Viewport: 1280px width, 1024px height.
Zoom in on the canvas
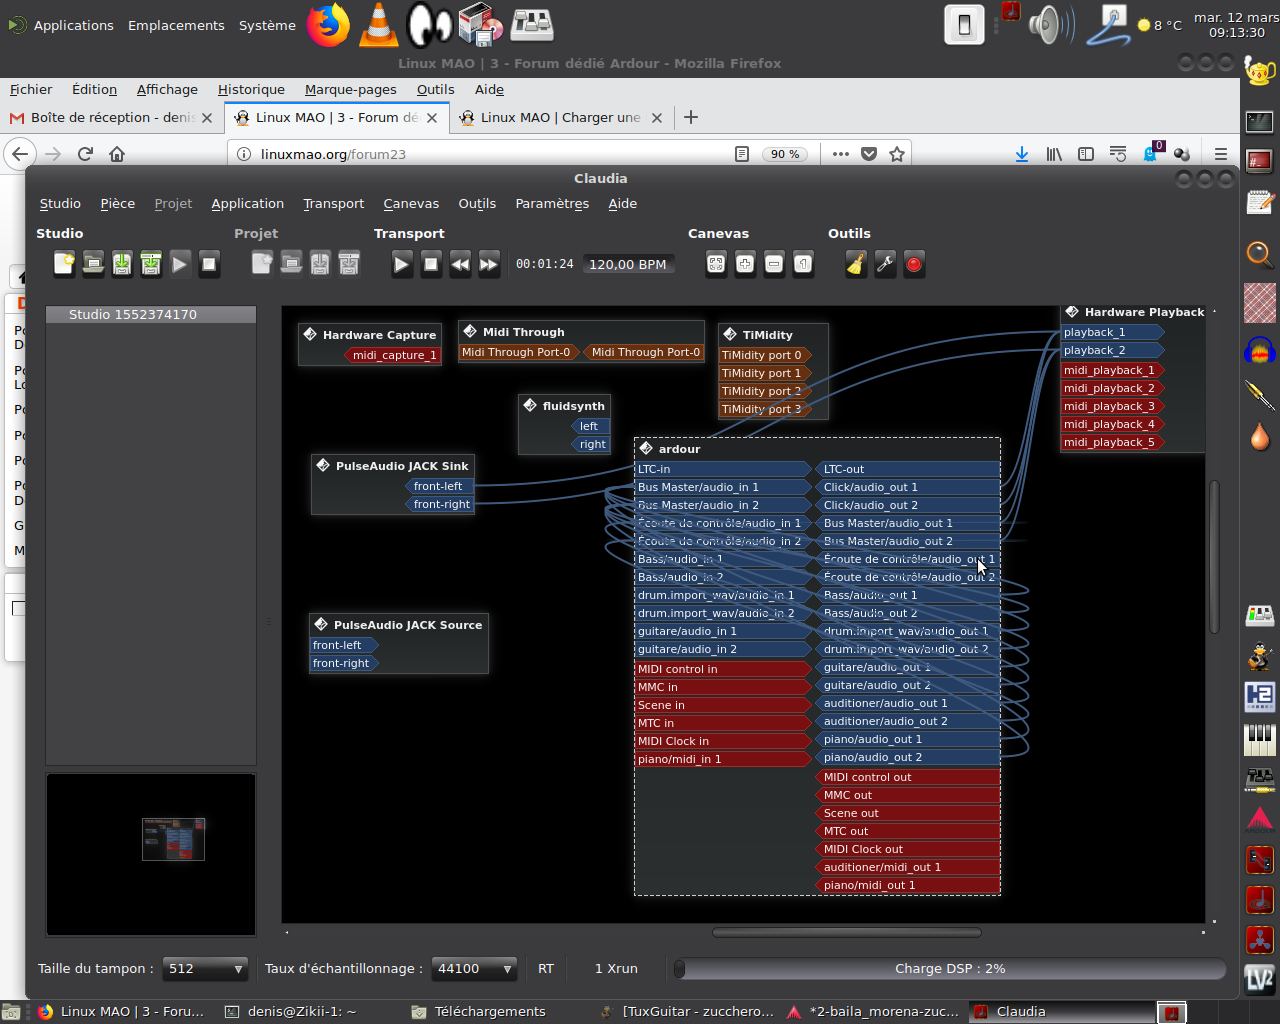(745, 264)
